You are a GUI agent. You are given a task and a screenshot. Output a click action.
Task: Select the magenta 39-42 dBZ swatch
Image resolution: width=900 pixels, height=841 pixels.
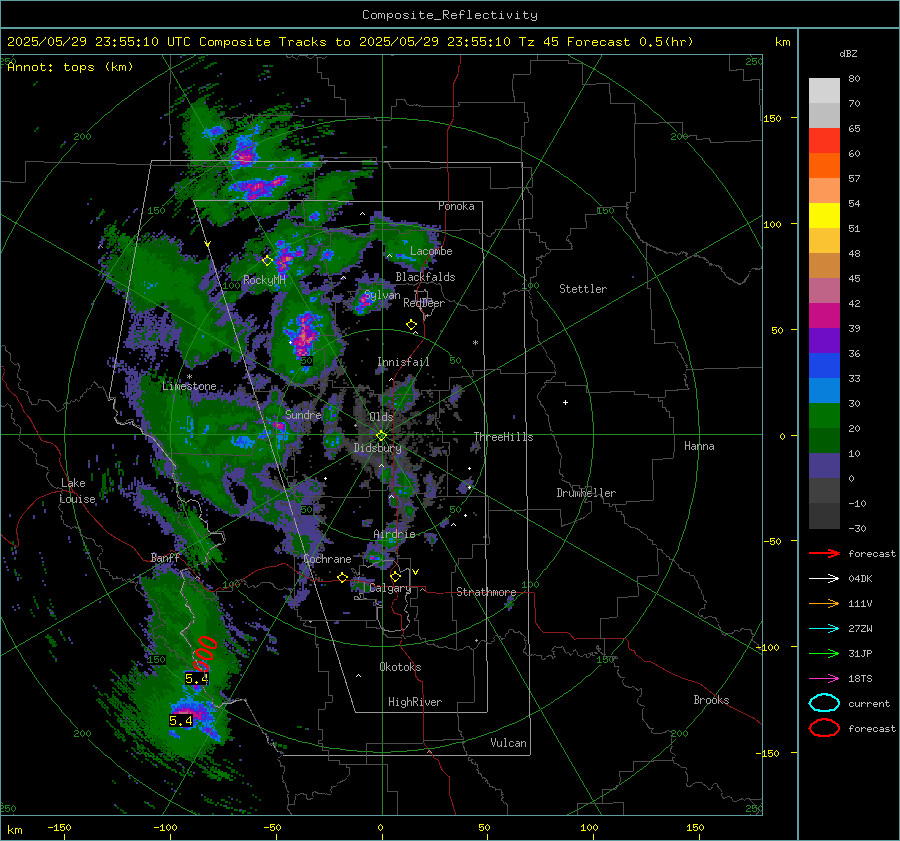824,316
